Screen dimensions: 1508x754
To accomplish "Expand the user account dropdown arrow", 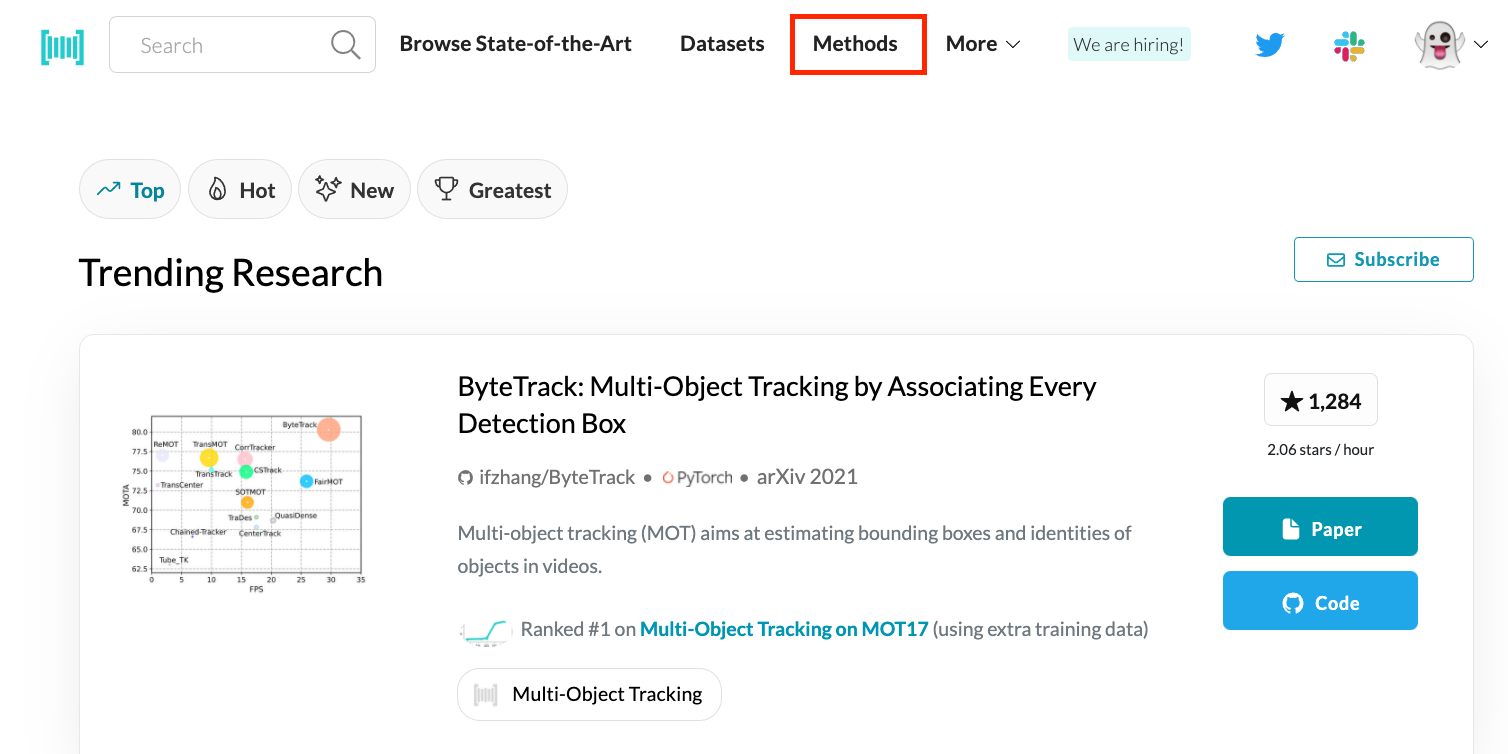I will [x=1481, y=45].
